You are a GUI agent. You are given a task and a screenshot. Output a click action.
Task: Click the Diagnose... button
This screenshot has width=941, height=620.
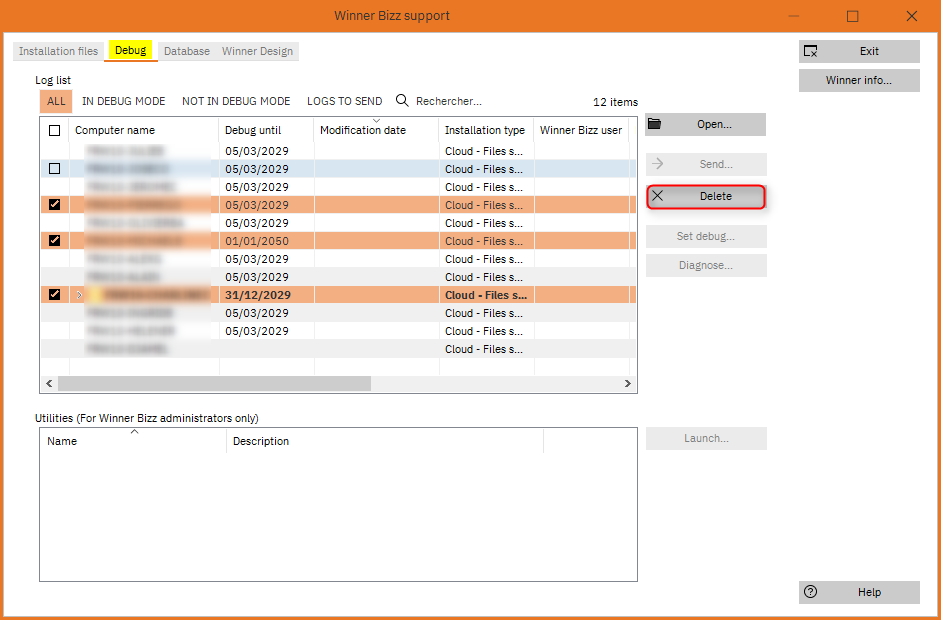706,265
